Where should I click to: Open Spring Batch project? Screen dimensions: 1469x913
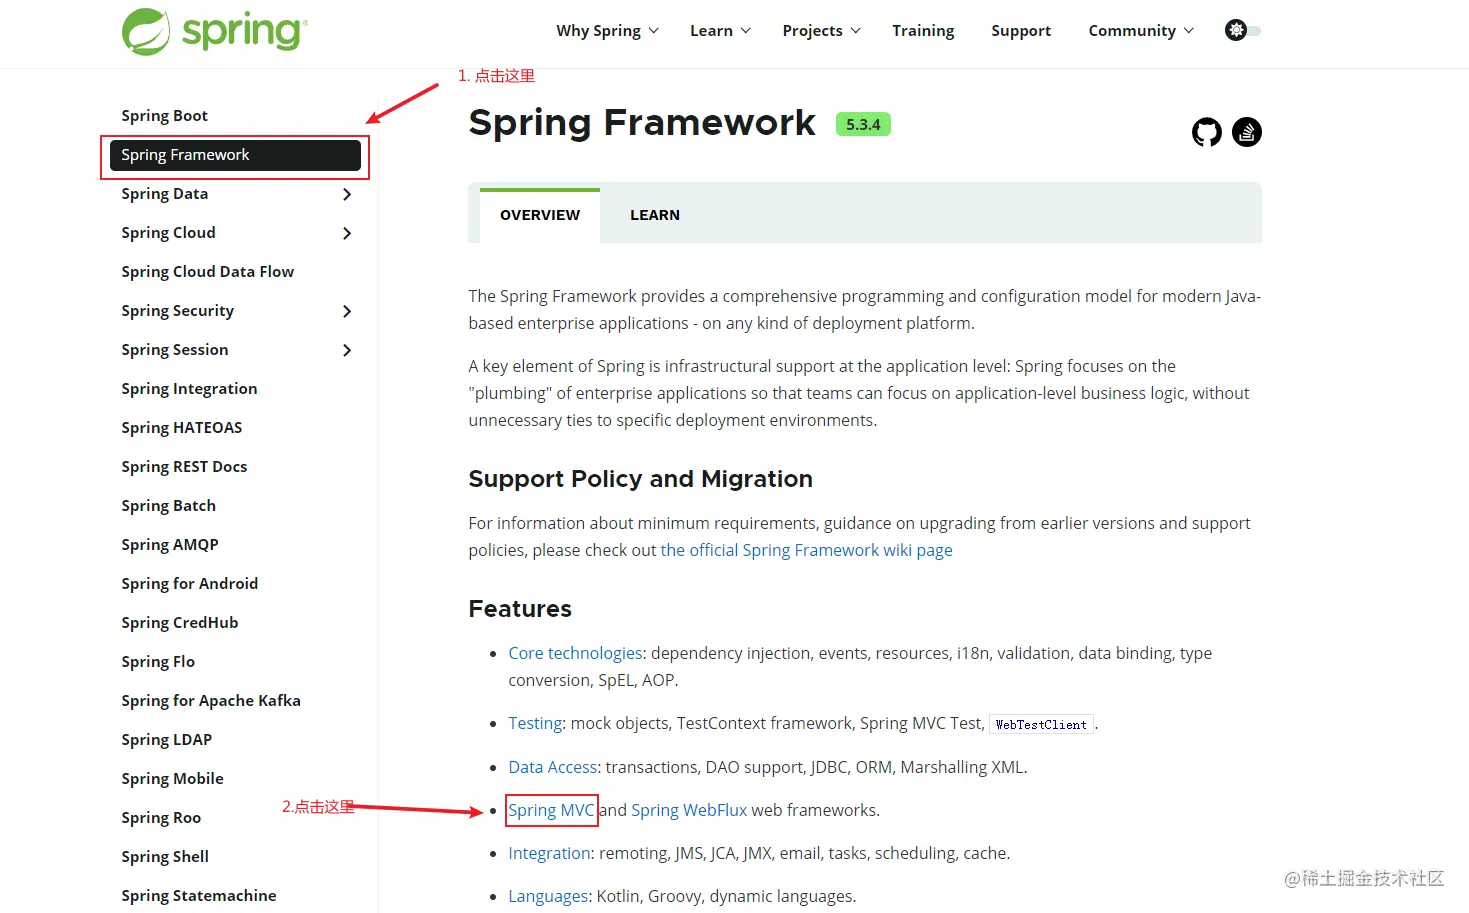[169, 506]
